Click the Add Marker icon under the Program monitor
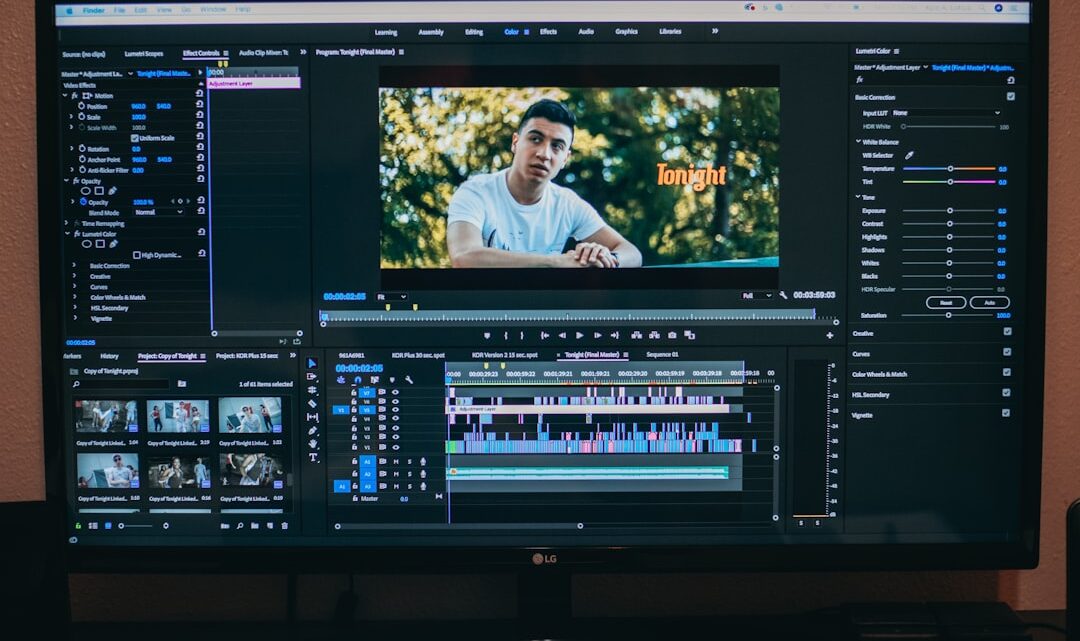Viewport: 1080px width, 641px height. pyautogui.click(x=488, y=335)
